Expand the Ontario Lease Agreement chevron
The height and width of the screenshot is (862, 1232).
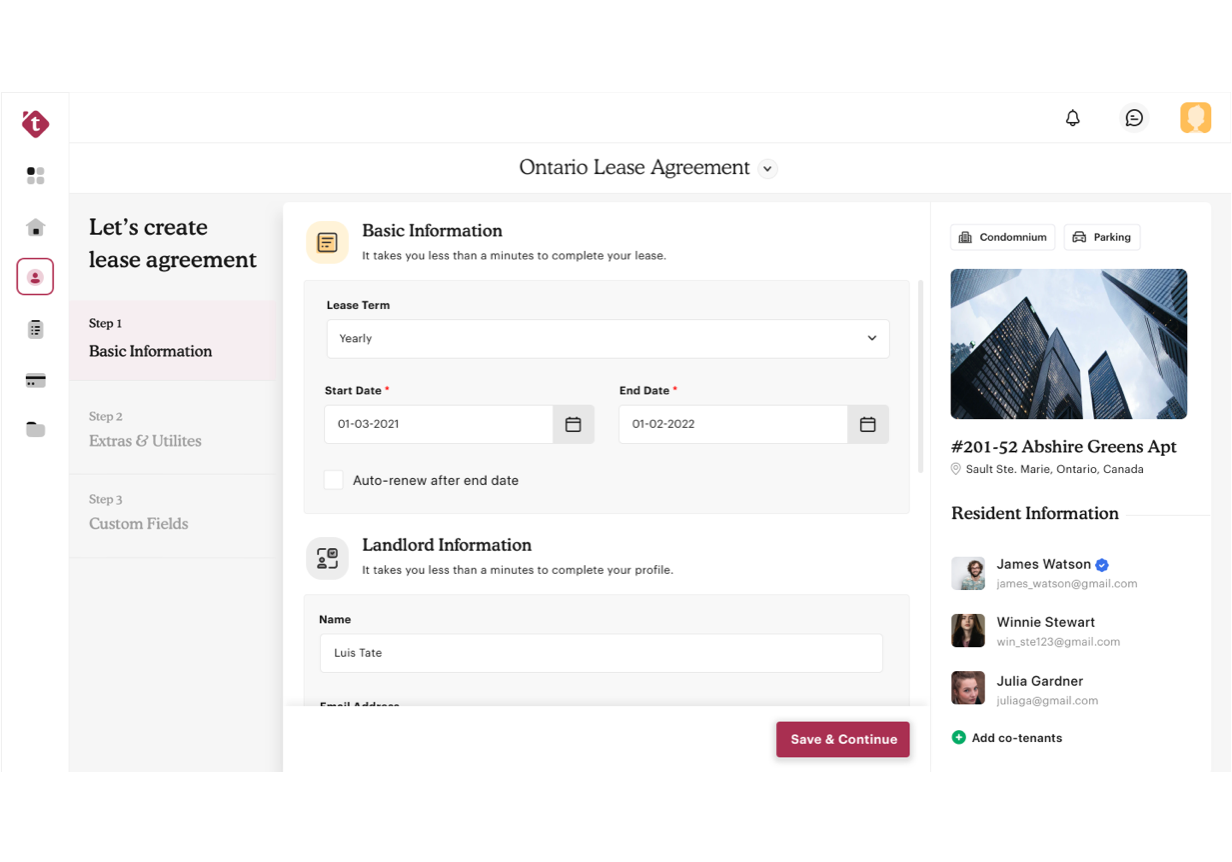[x=768, y=169]
